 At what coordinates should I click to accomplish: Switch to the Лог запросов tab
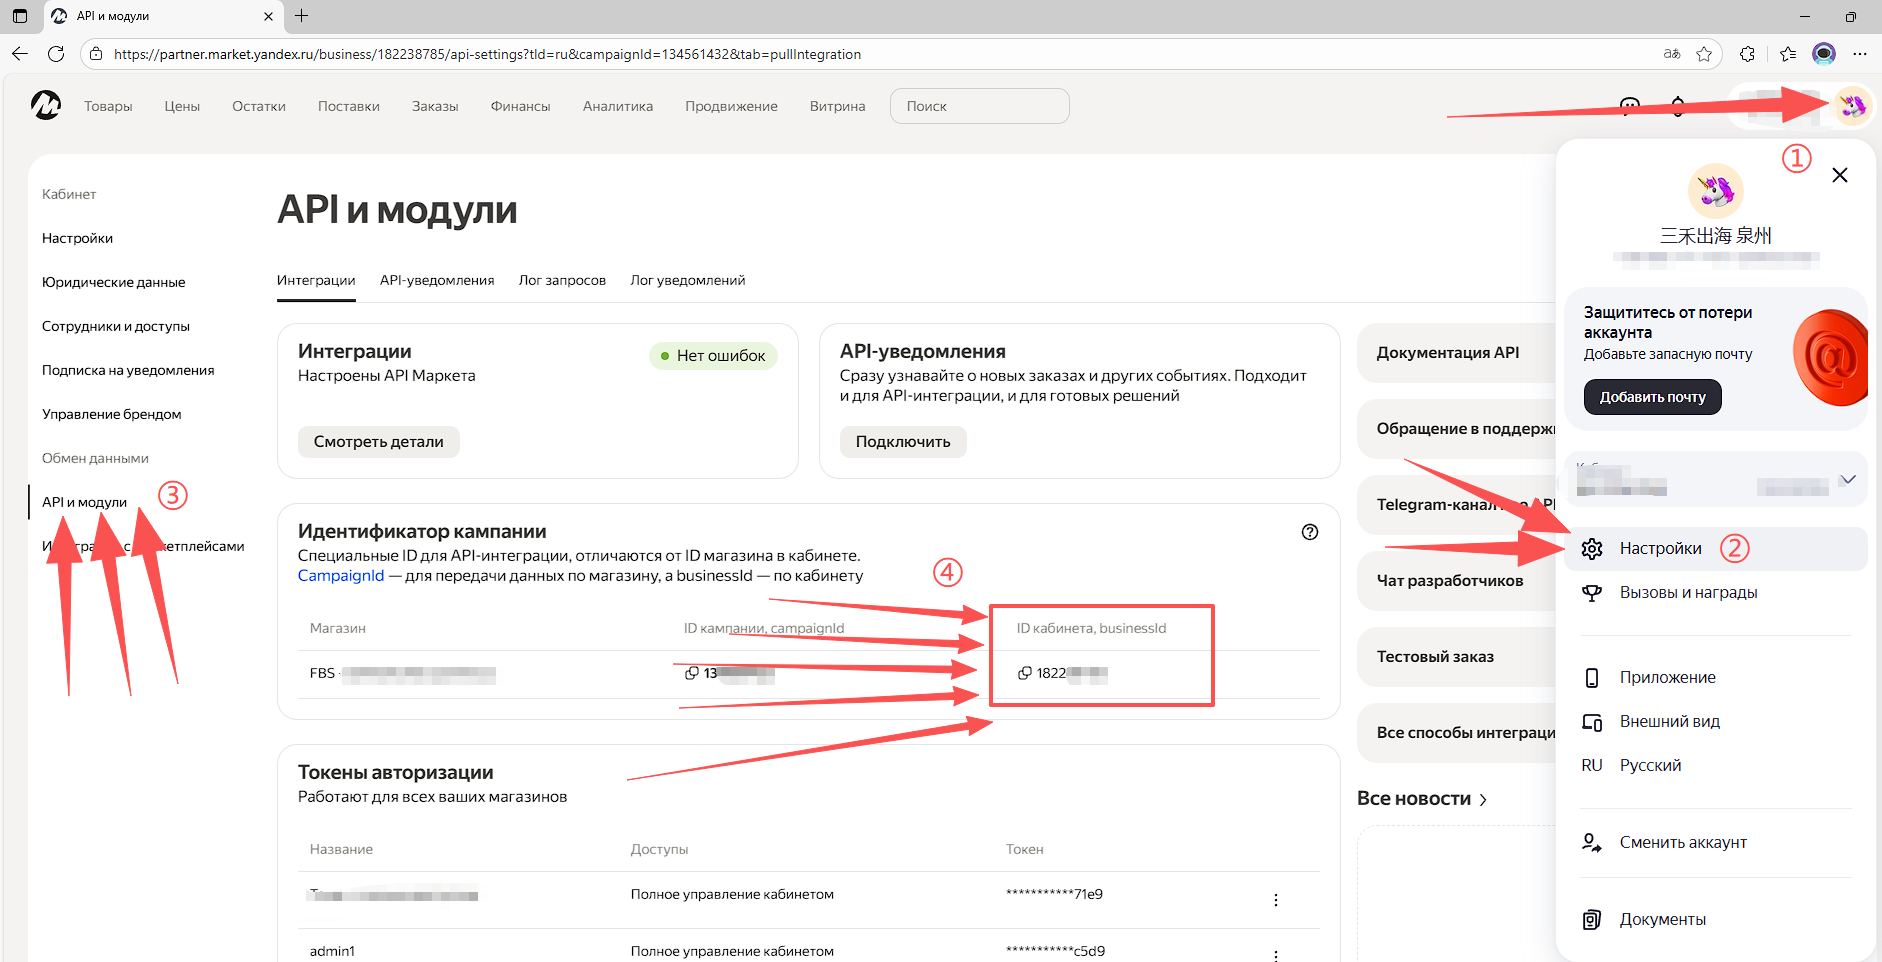point(562,280)
